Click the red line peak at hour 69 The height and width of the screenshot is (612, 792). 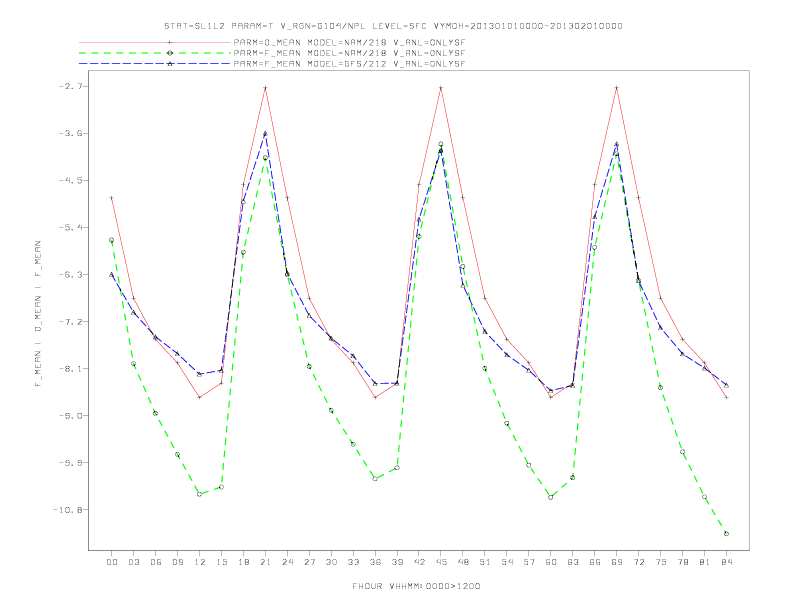(x=617, y=88)
